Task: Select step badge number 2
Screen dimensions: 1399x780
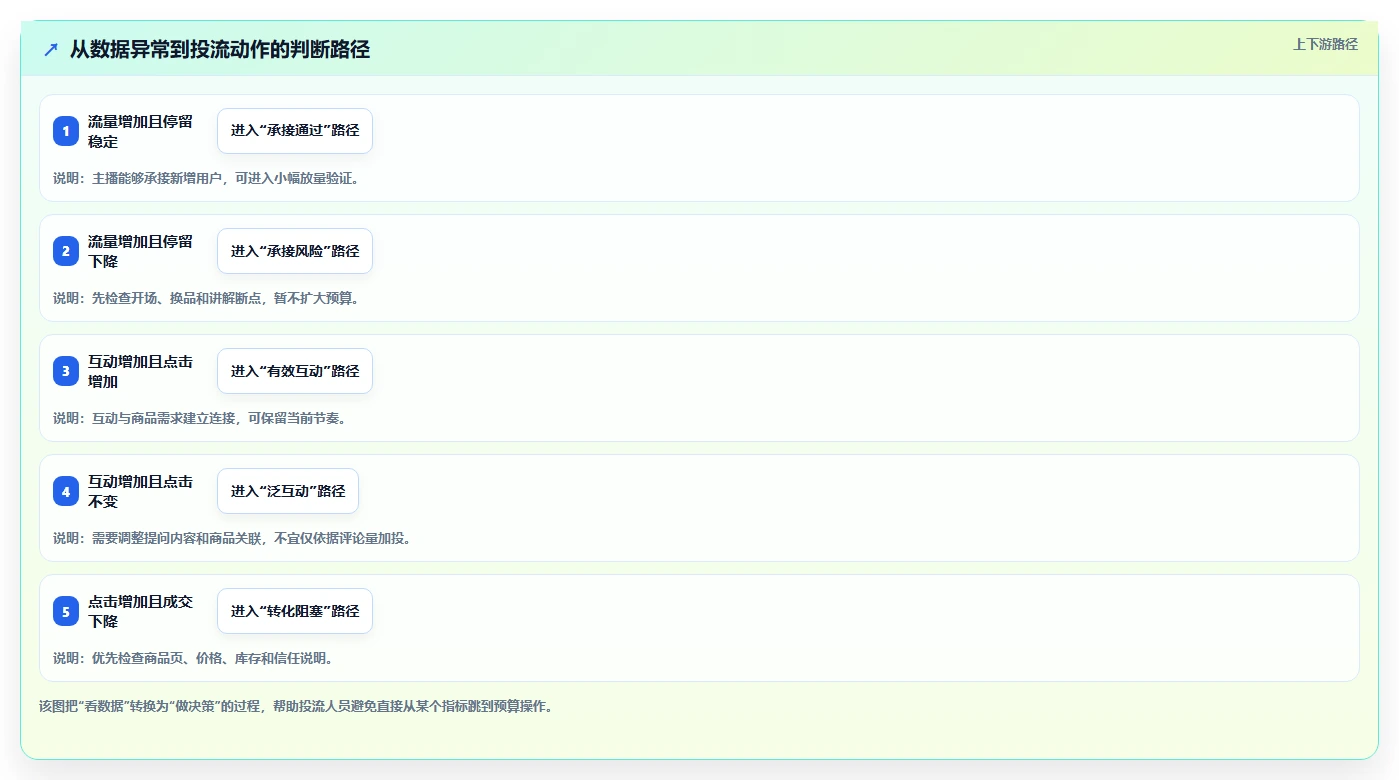Action: pyautogui.click(x=66, y=251)
